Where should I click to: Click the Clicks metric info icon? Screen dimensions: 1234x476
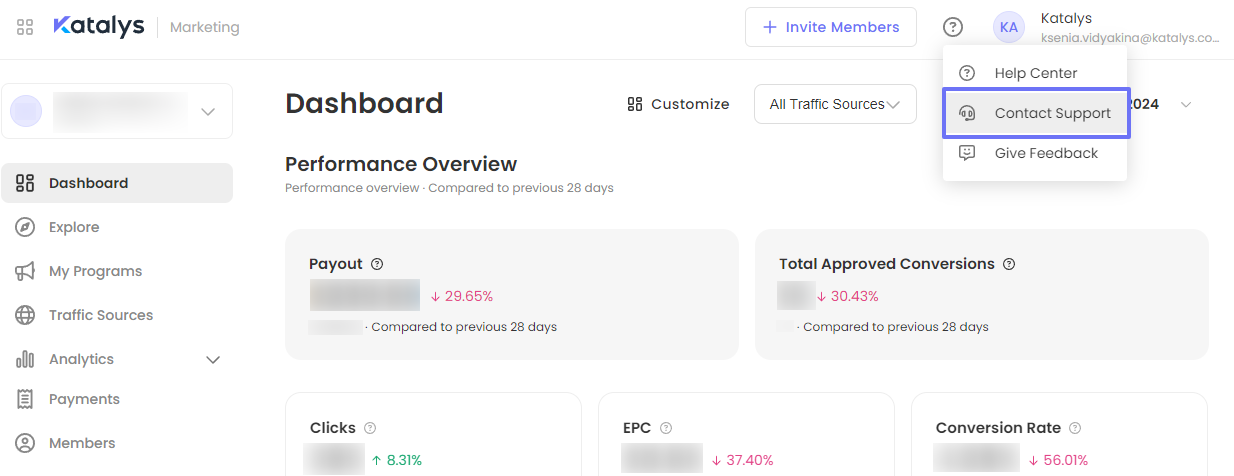[x=370, y=428]
